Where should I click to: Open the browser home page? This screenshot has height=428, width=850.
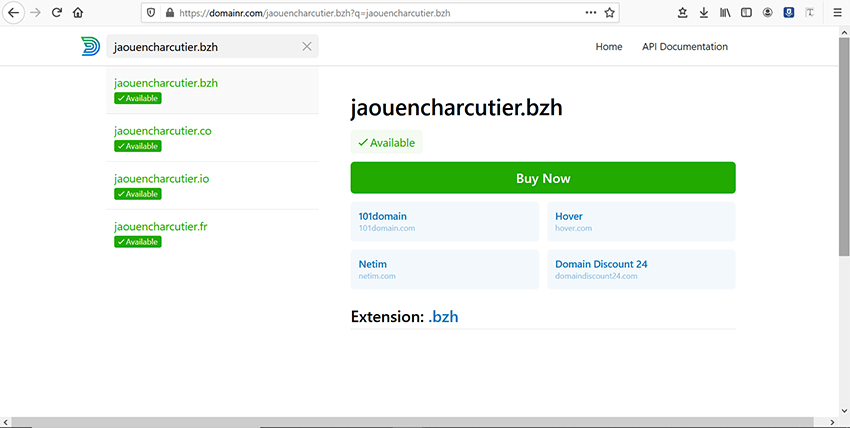(78, 13)
